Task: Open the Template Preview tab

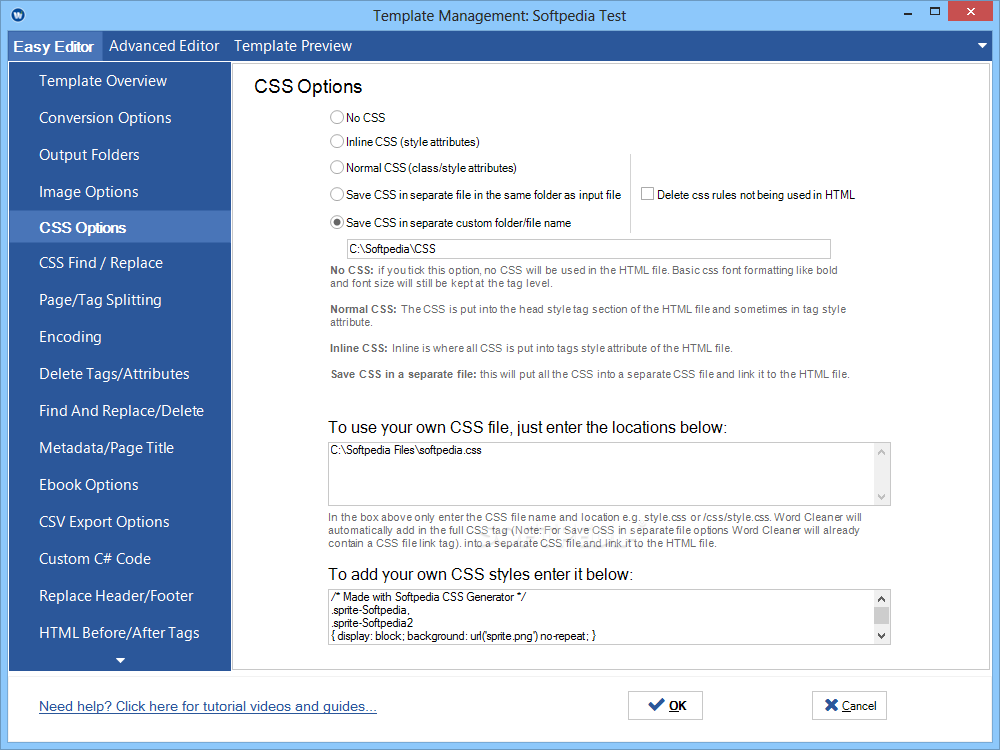Action: (x=293, y=46)
